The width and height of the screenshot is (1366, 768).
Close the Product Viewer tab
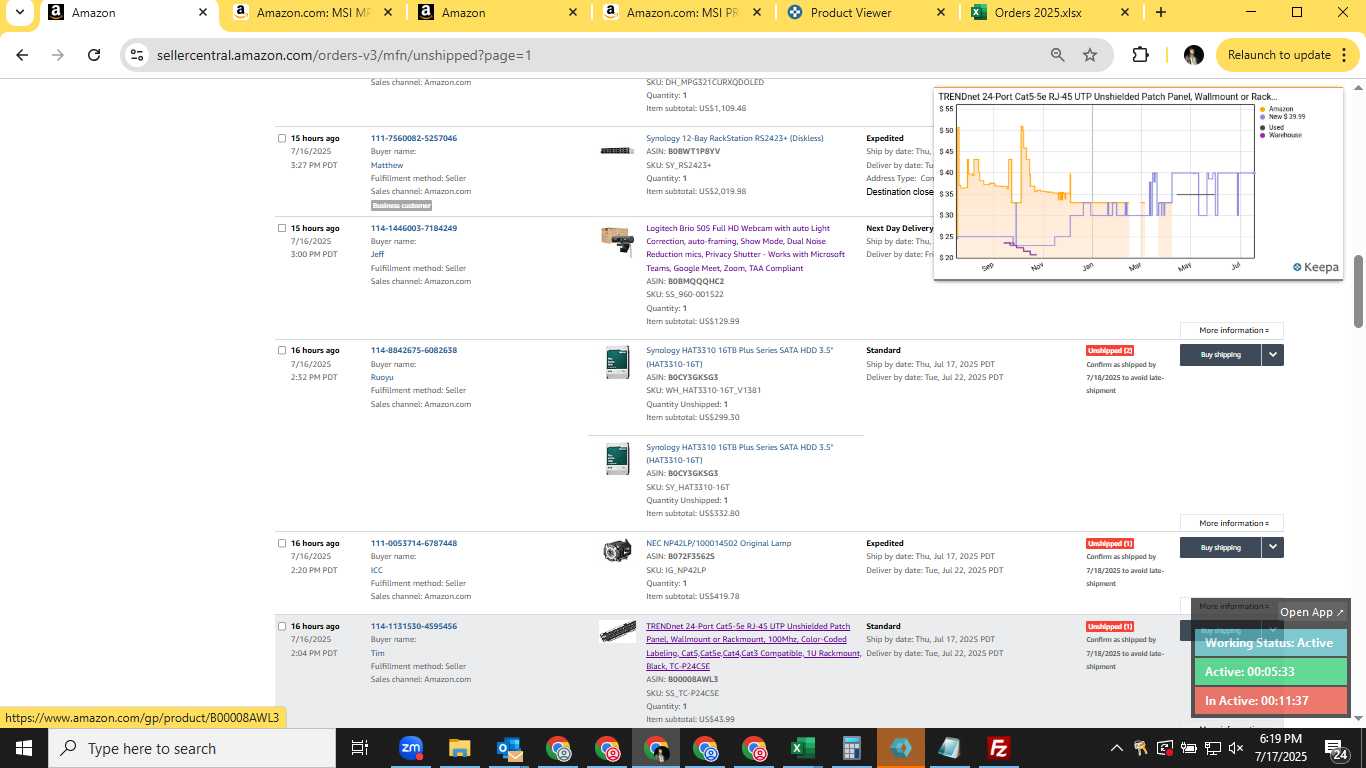941,12
